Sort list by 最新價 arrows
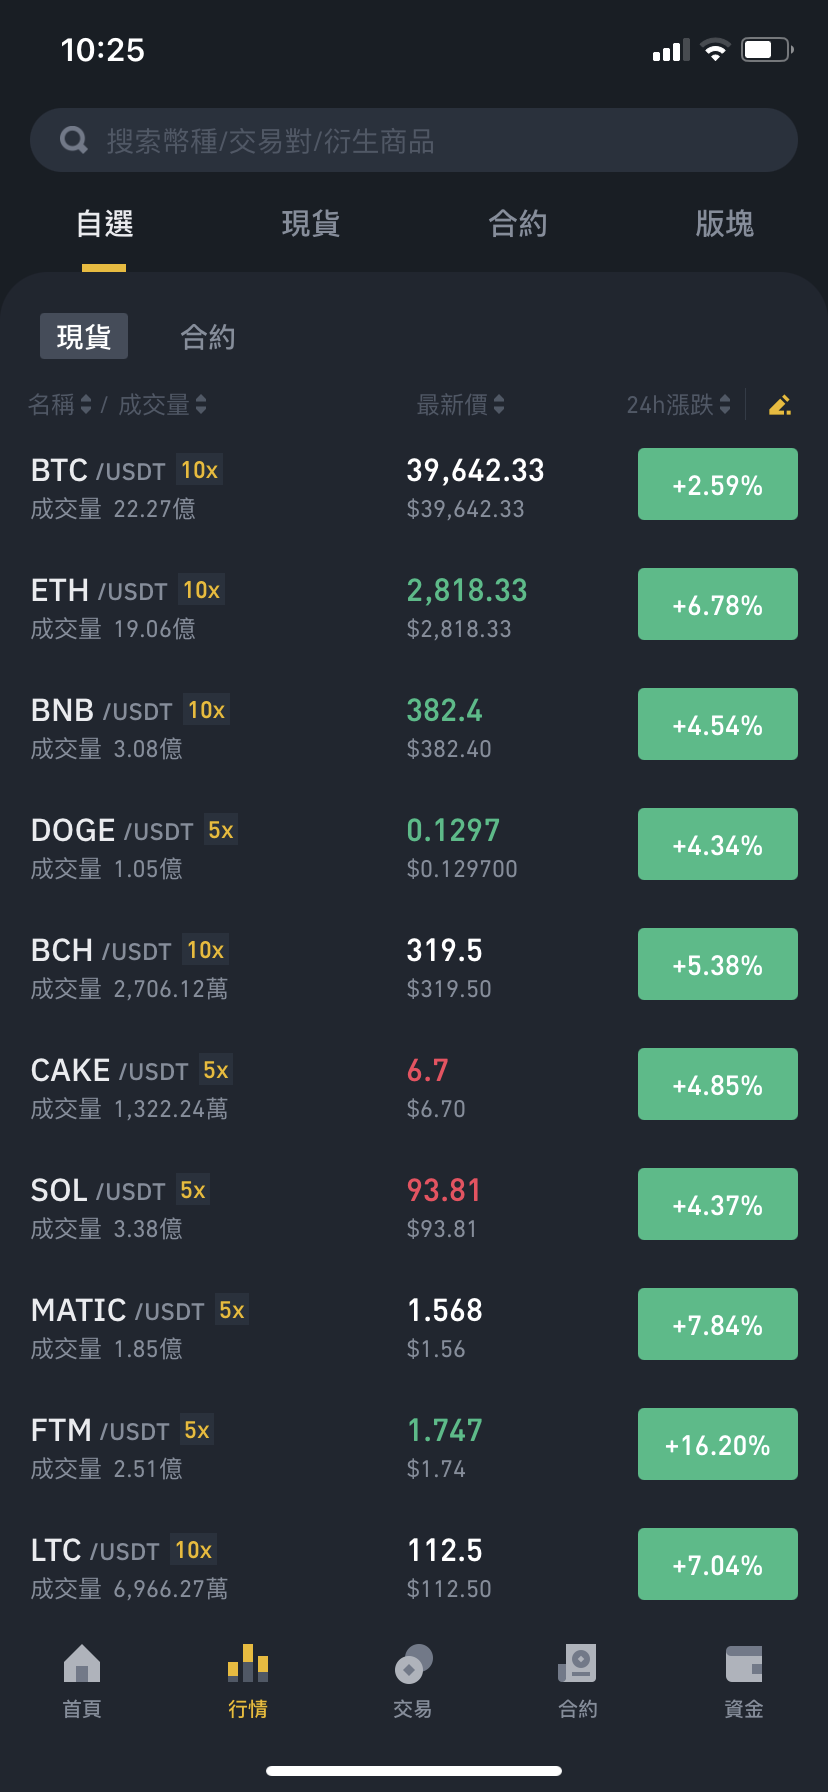 click(x=499, y=404)
